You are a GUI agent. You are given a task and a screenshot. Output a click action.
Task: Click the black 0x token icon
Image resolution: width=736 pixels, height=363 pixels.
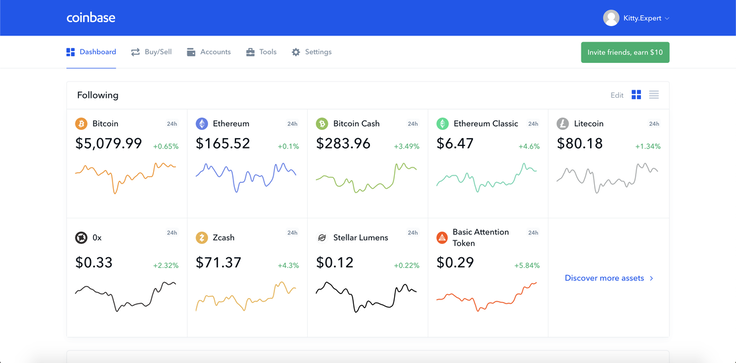pos(81,238)
